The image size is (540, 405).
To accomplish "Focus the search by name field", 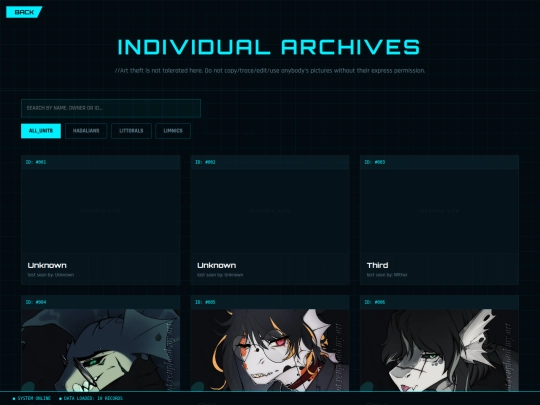I will pos(111,108).
